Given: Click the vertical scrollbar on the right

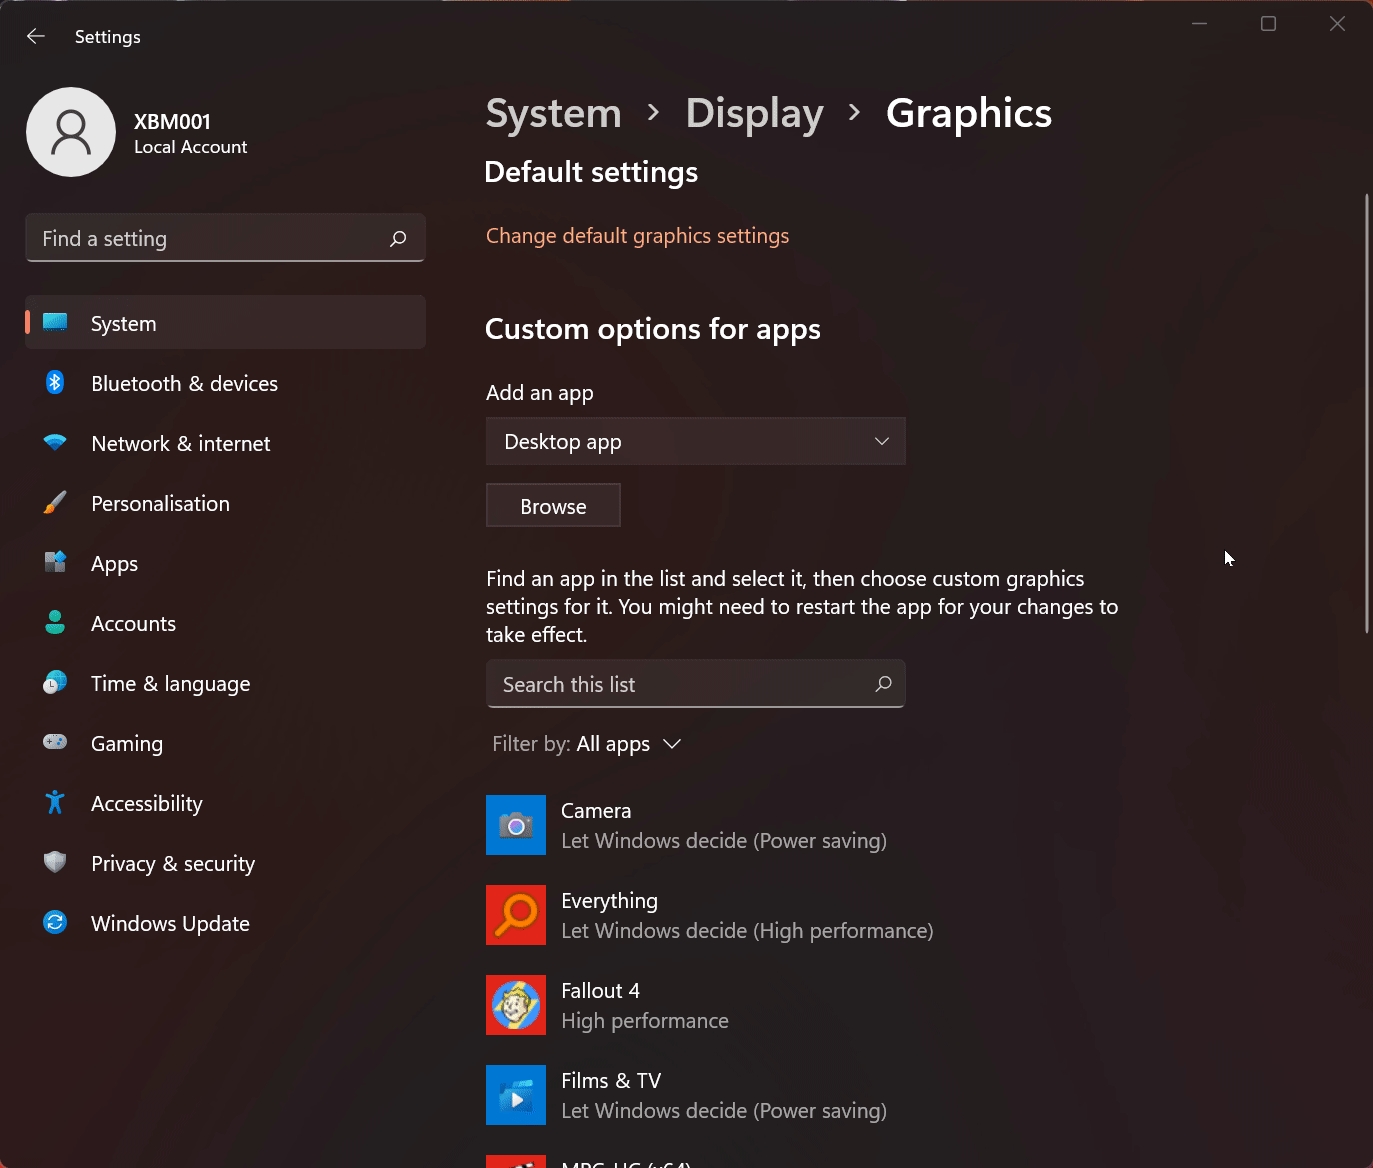Looking at the screenshot, I should (x=1366, y=412).
